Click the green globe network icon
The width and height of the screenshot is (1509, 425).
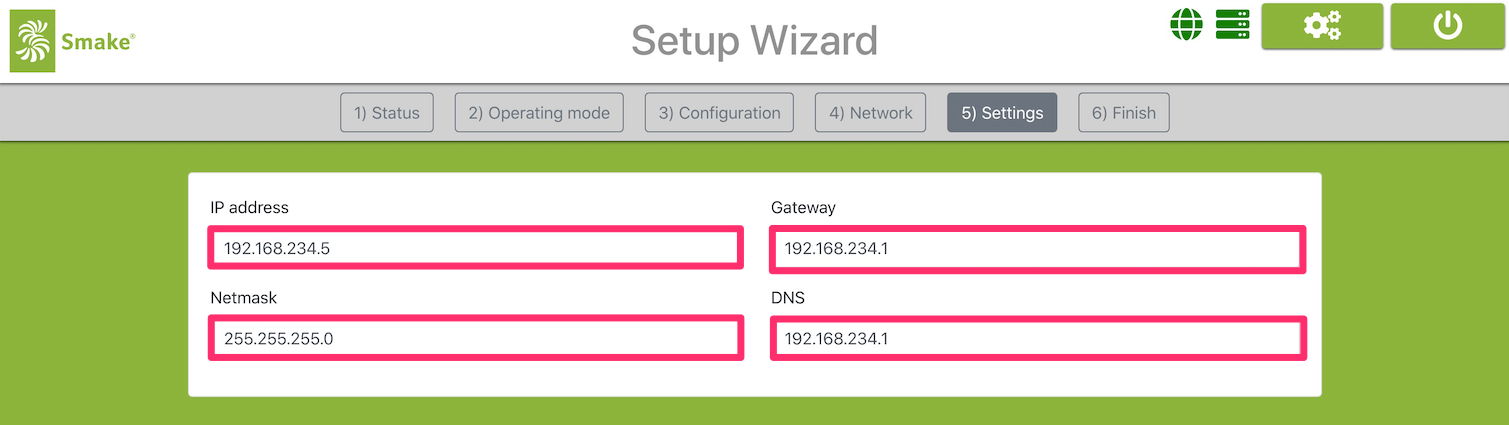point(1187,25)
